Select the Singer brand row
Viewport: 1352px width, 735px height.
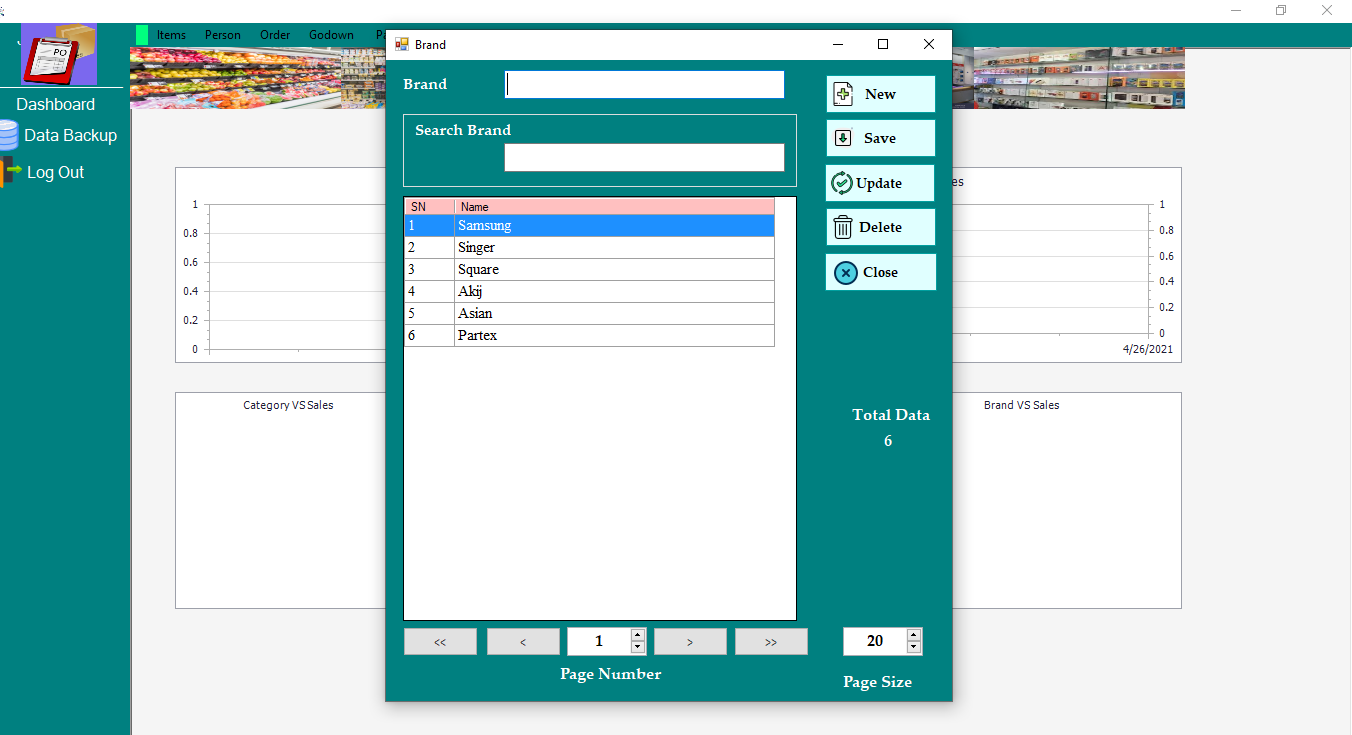pos(589,248)
